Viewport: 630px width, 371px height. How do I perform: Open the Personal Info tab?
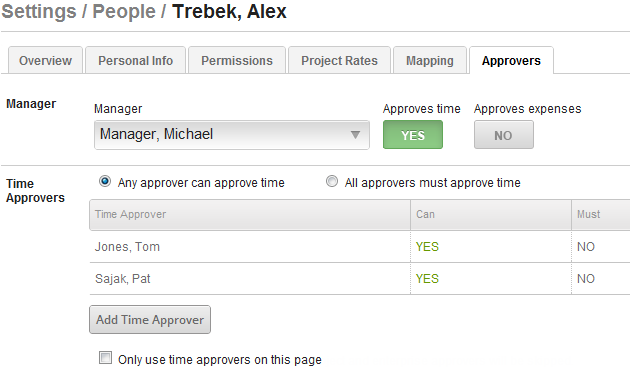135,60
